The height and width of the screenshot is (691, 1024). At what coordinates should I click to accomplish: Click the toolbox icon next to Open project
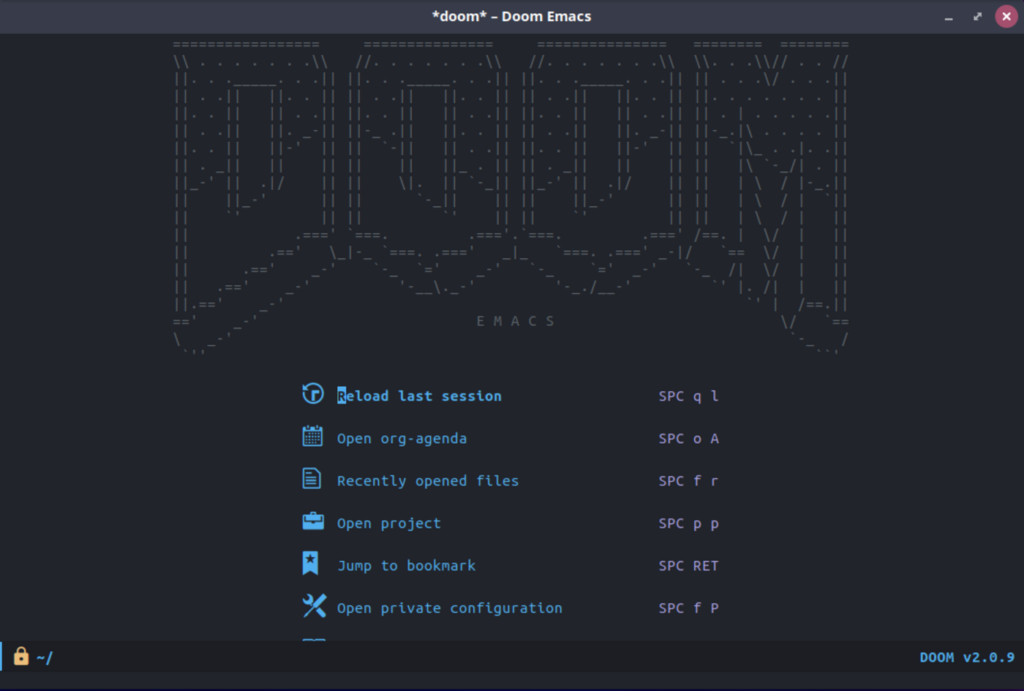[313, 521]
